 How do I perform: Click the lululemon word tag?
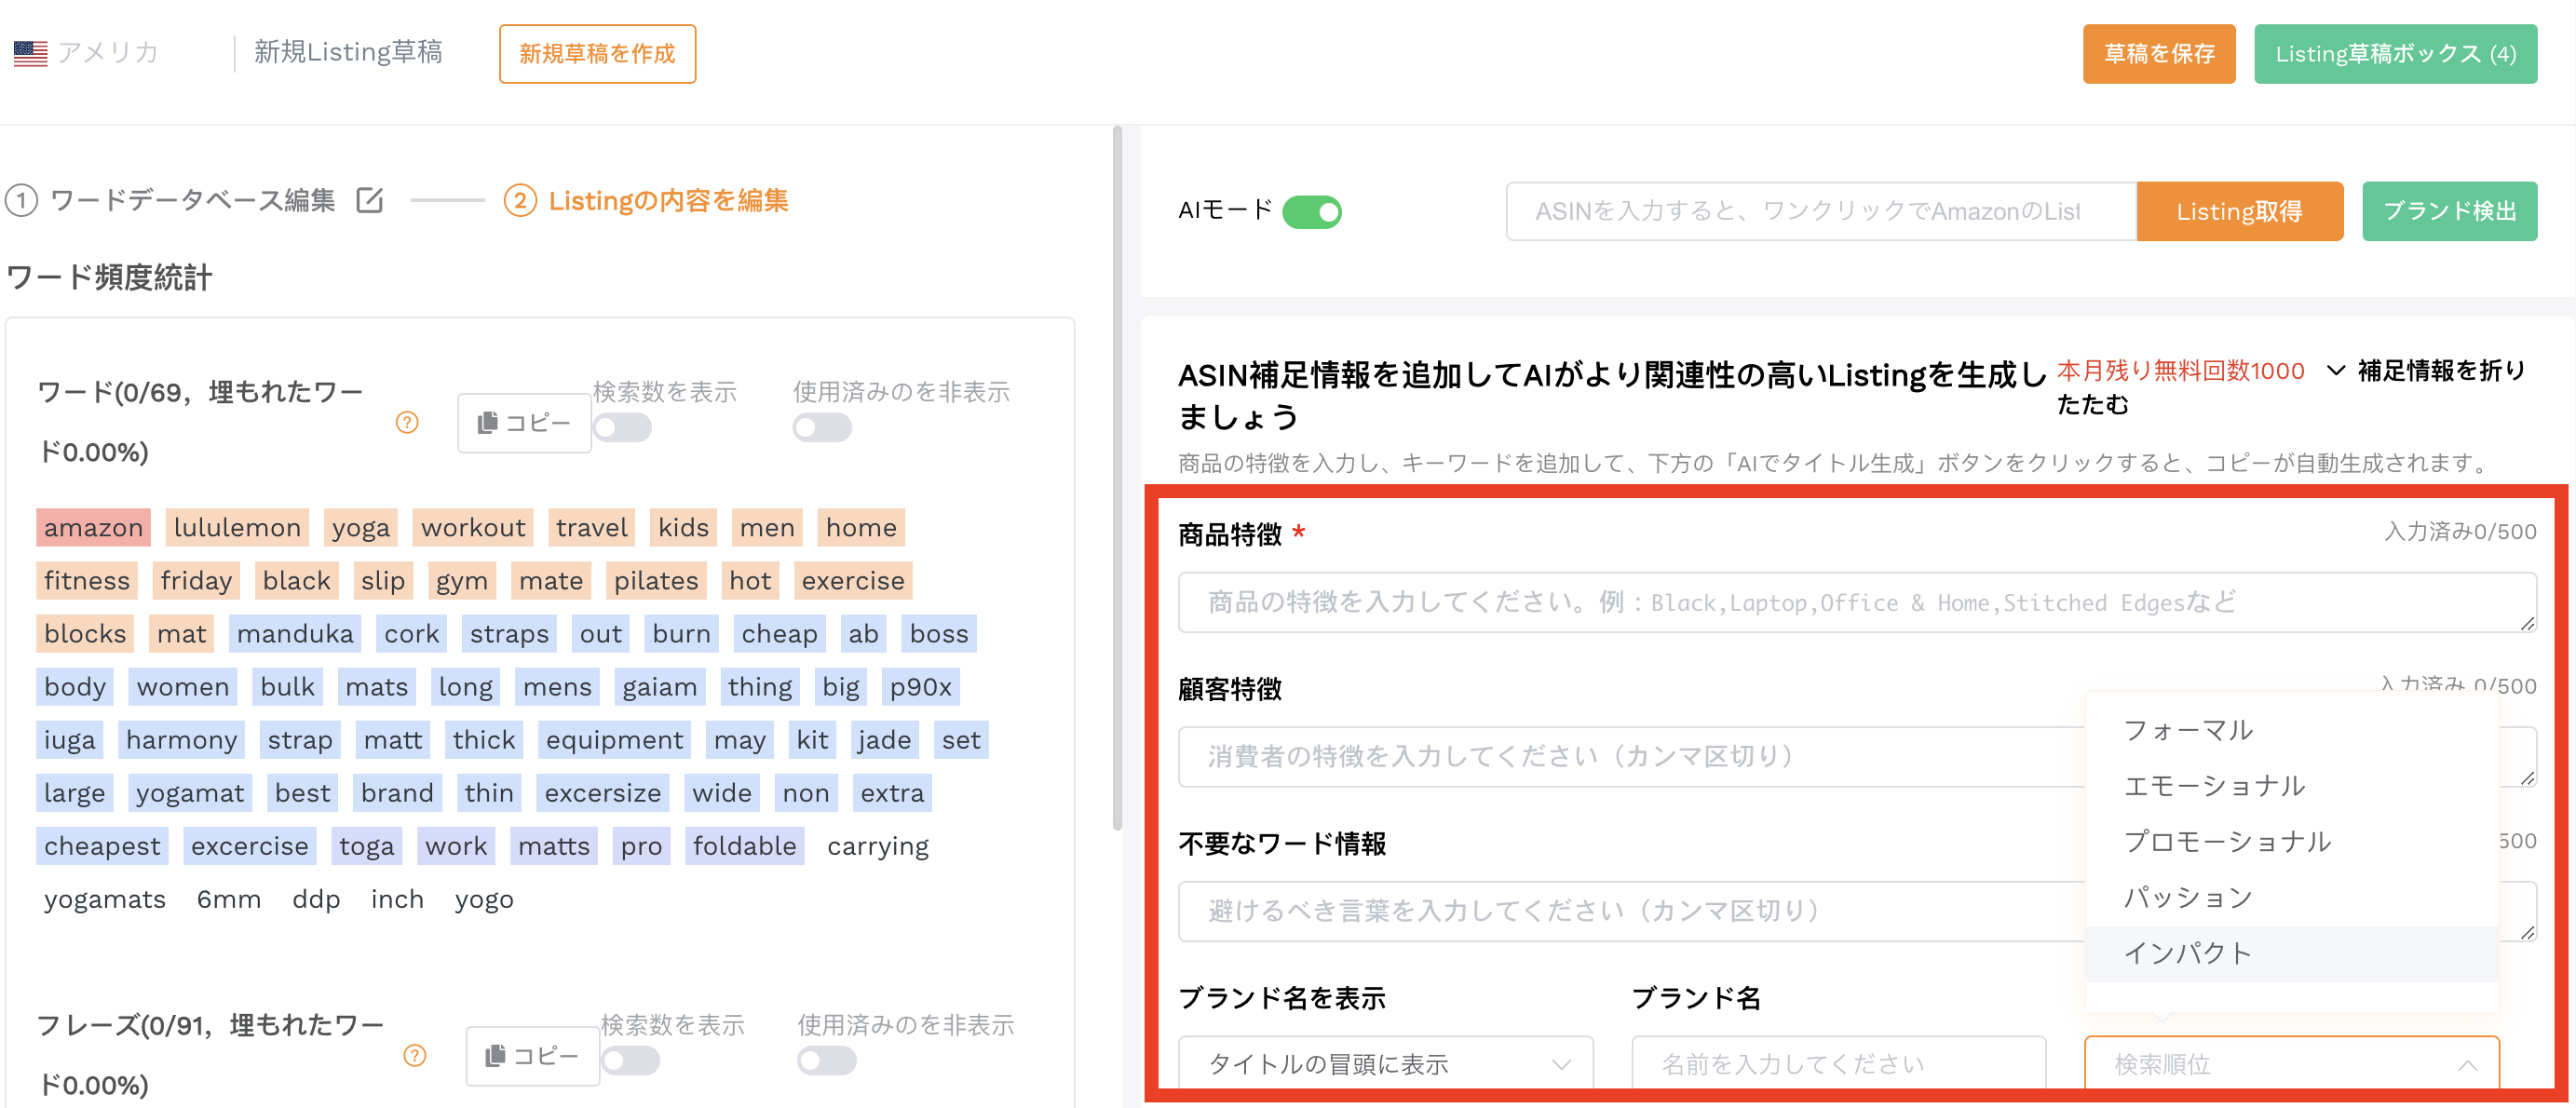point(237,528)
